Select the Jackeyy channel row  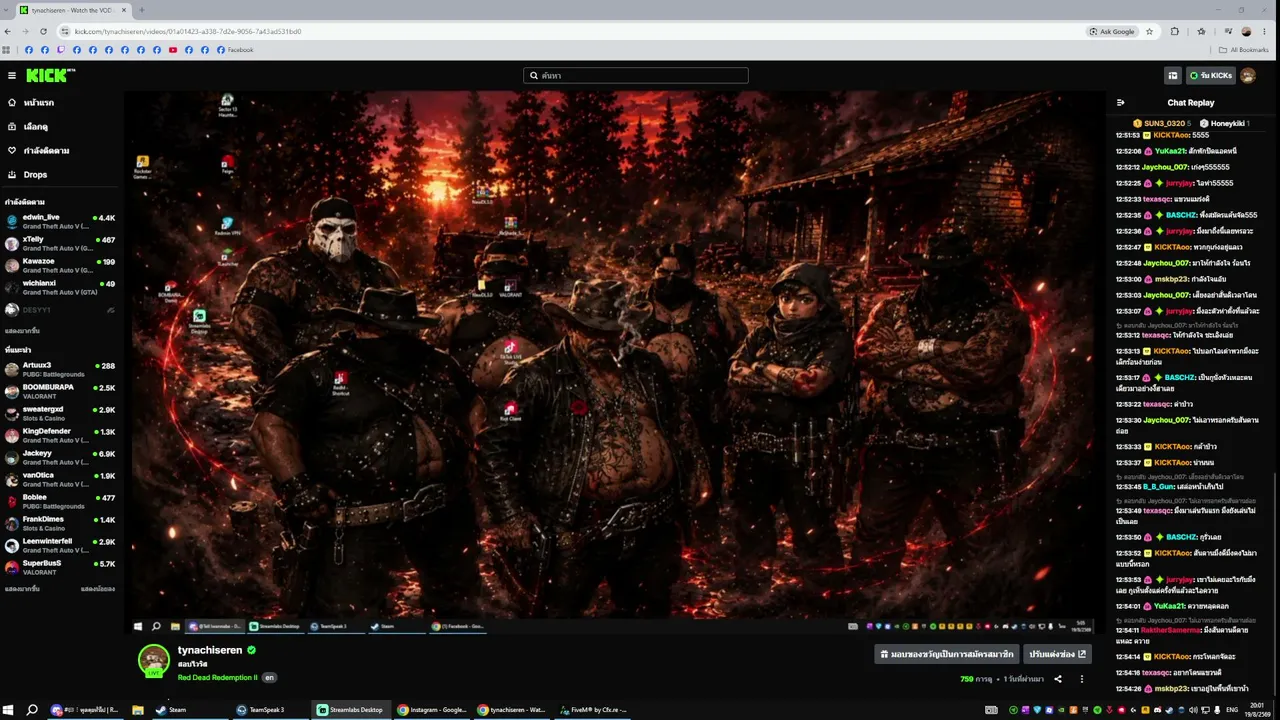click(60, 457)
